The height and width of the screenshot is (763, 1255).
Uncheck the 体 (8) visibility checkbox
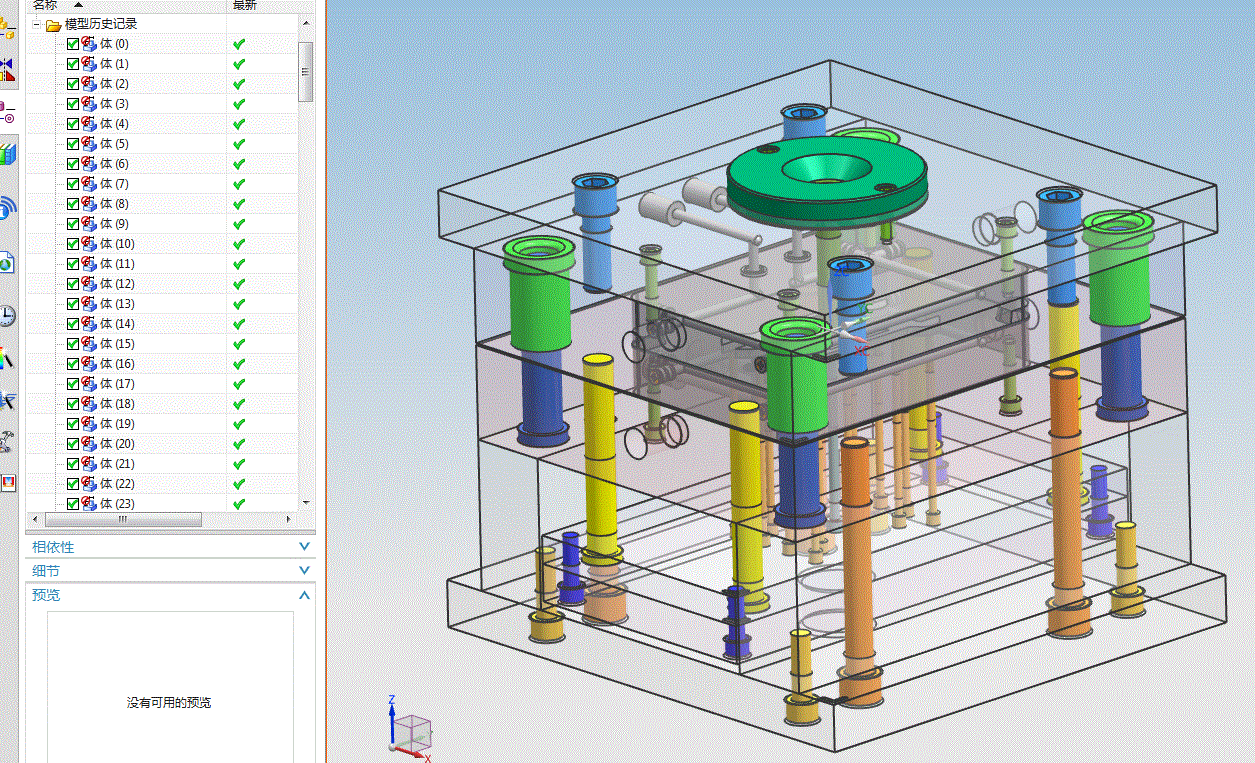73,204
